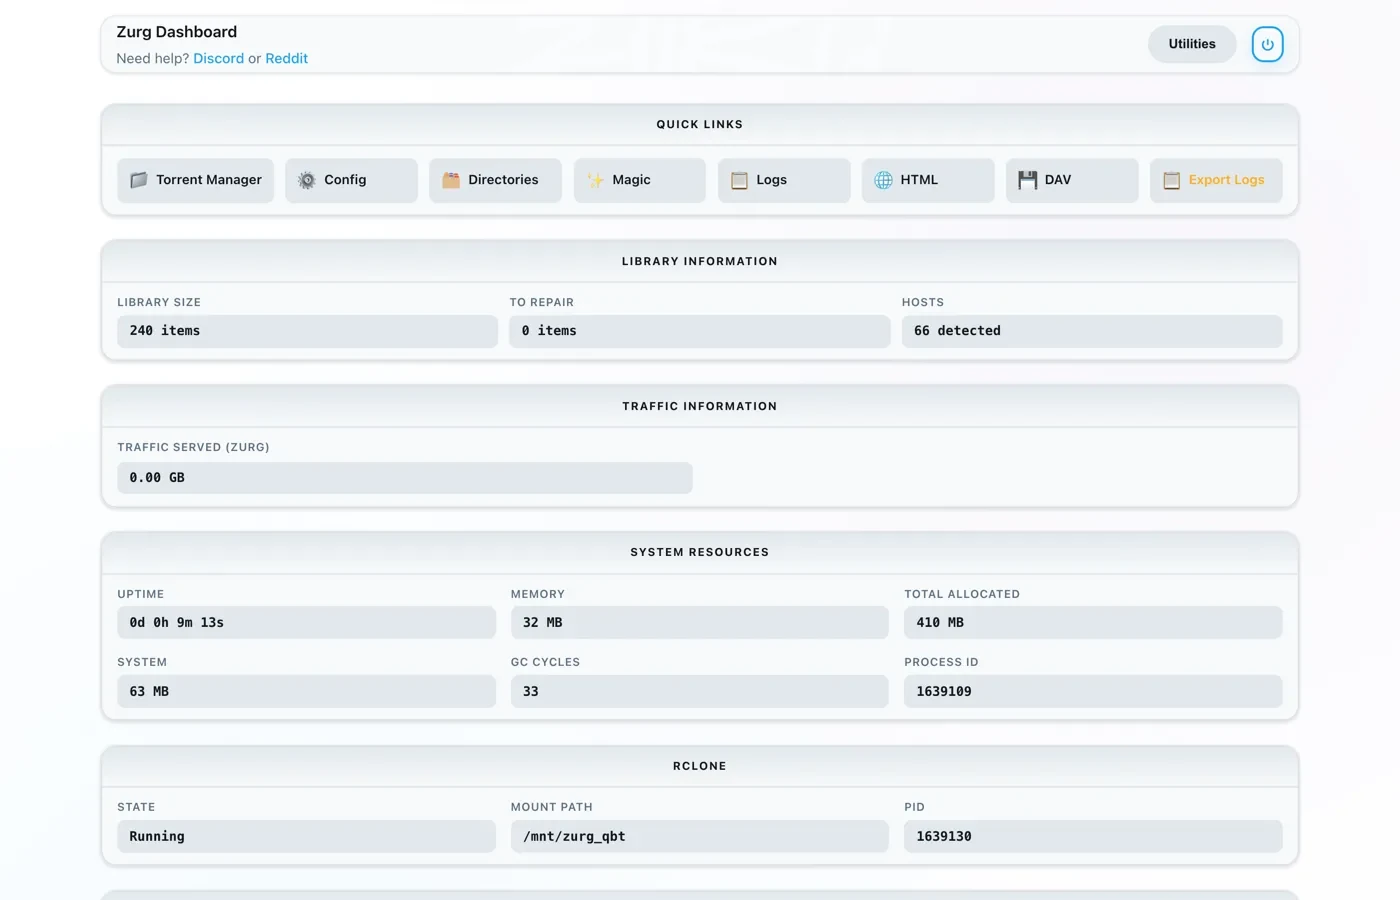This screenshot has height=900, width=1400.
Task: Click the power icon button
Action: tap(1267, 44)
